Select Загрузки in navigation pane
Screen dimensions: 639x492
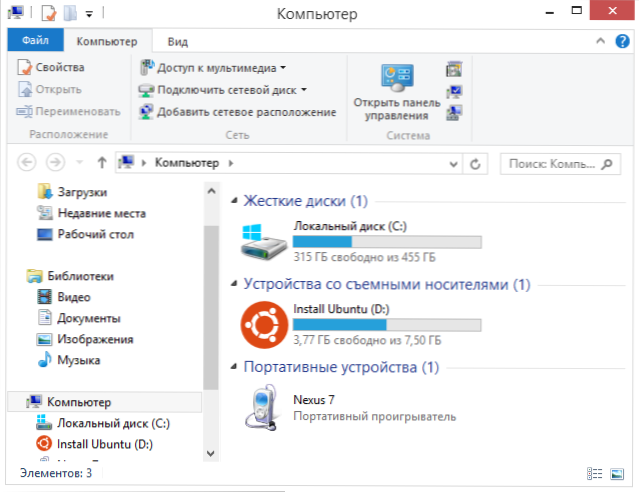tap(72, 192)
